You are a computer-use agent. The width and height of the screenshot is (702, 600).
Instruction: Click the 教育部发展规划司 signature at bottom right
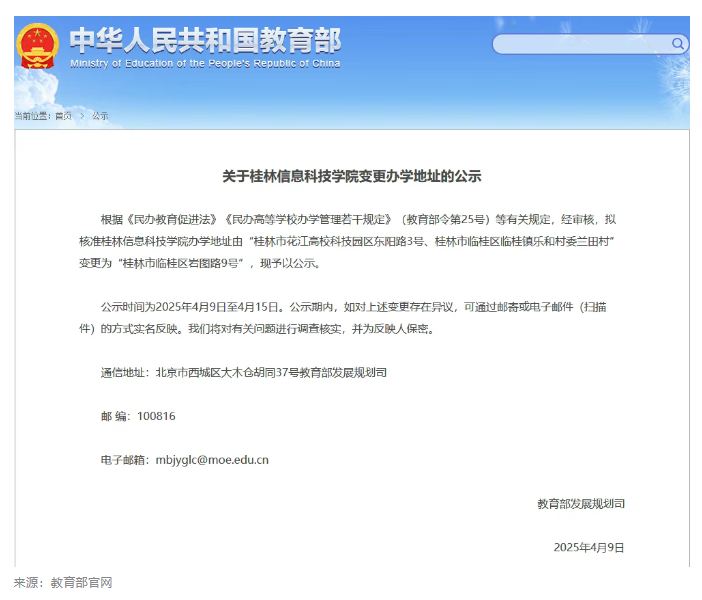click(580, 504)
